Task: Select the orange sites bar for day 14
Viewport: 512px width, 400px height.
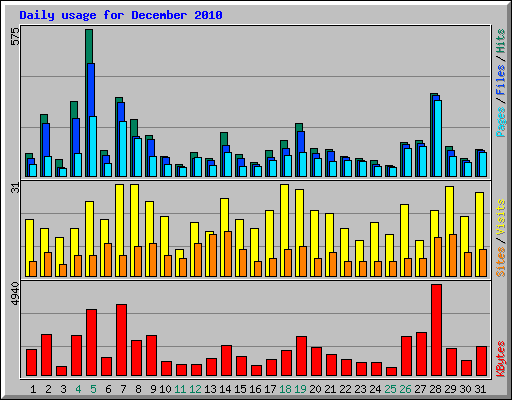Action: 228,254
